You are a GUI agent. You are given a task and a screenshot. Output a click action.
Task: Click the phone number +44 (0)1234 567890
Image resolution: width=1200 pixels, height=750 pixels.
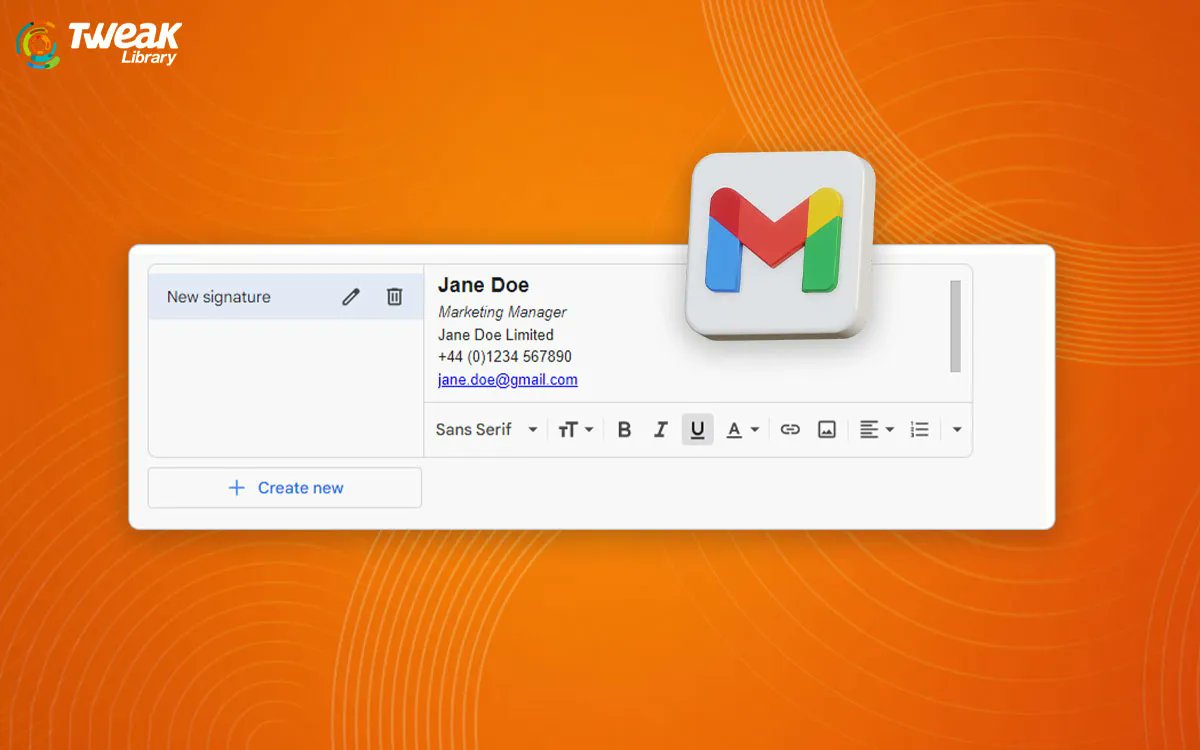(x=505, y=357)
